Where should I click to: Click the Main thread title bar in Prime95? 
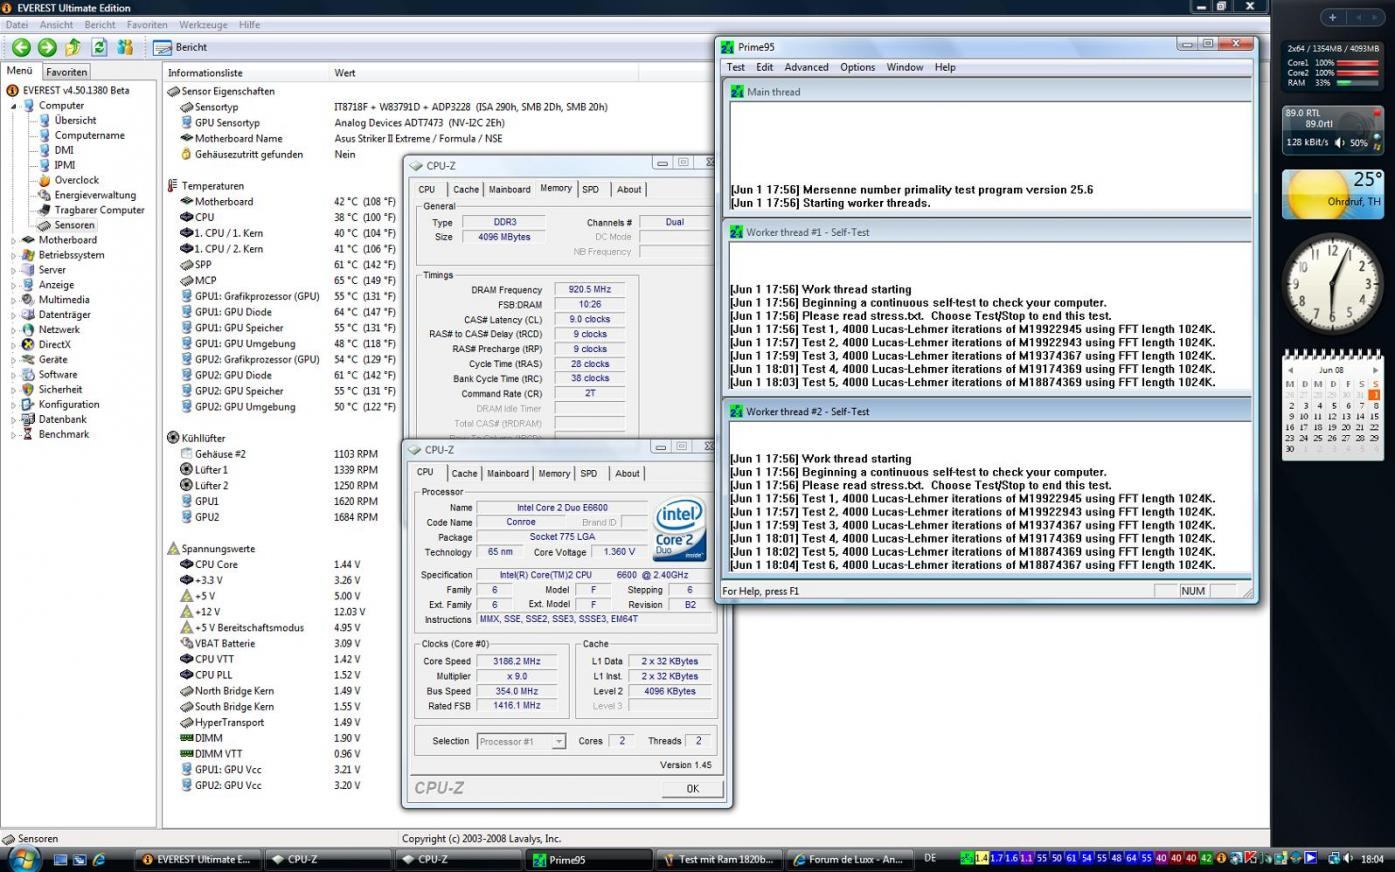pyautogui.click(x=987, y=91)
